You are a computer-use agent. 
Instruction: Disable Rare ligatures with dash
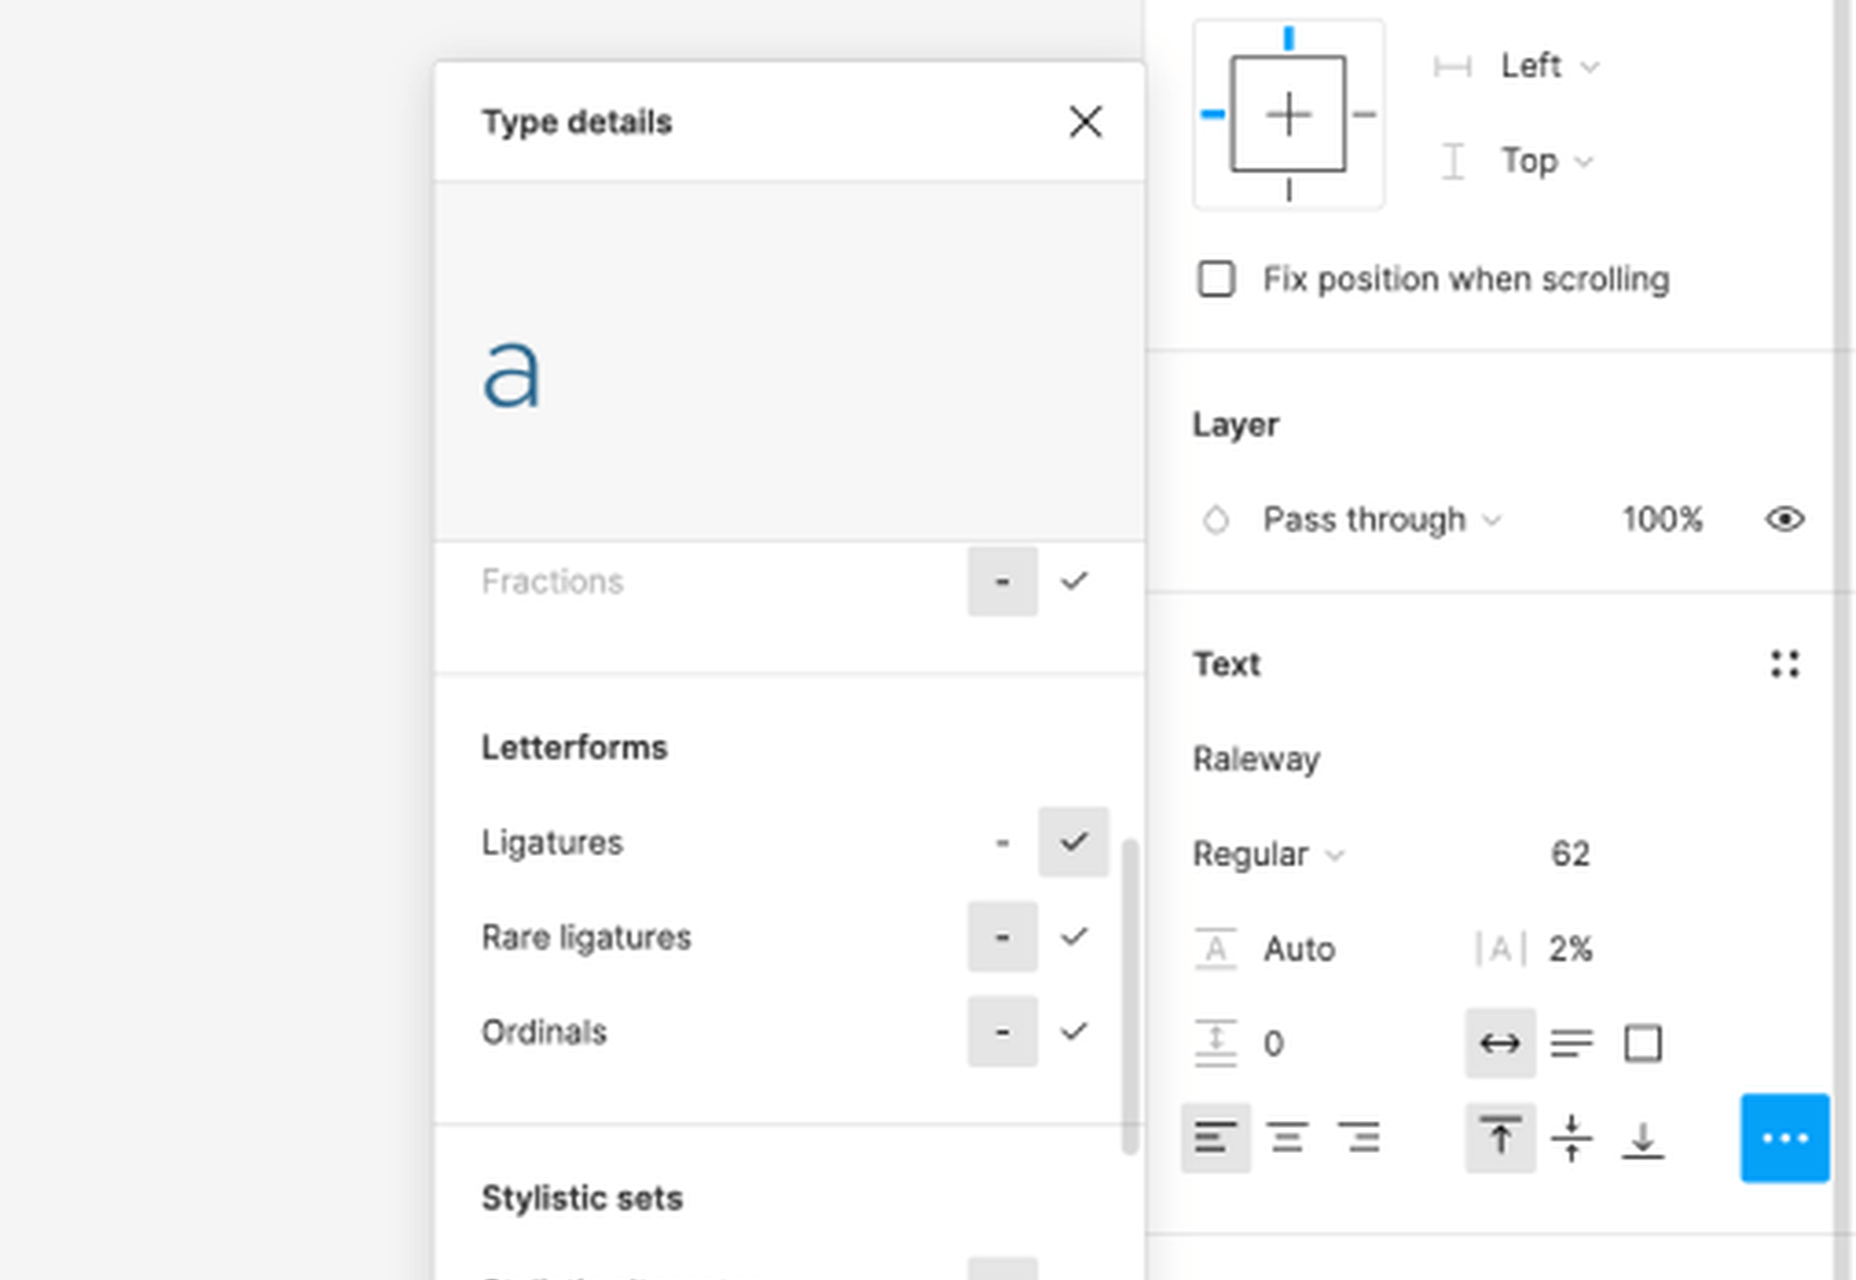click(x=1003, y=937)
